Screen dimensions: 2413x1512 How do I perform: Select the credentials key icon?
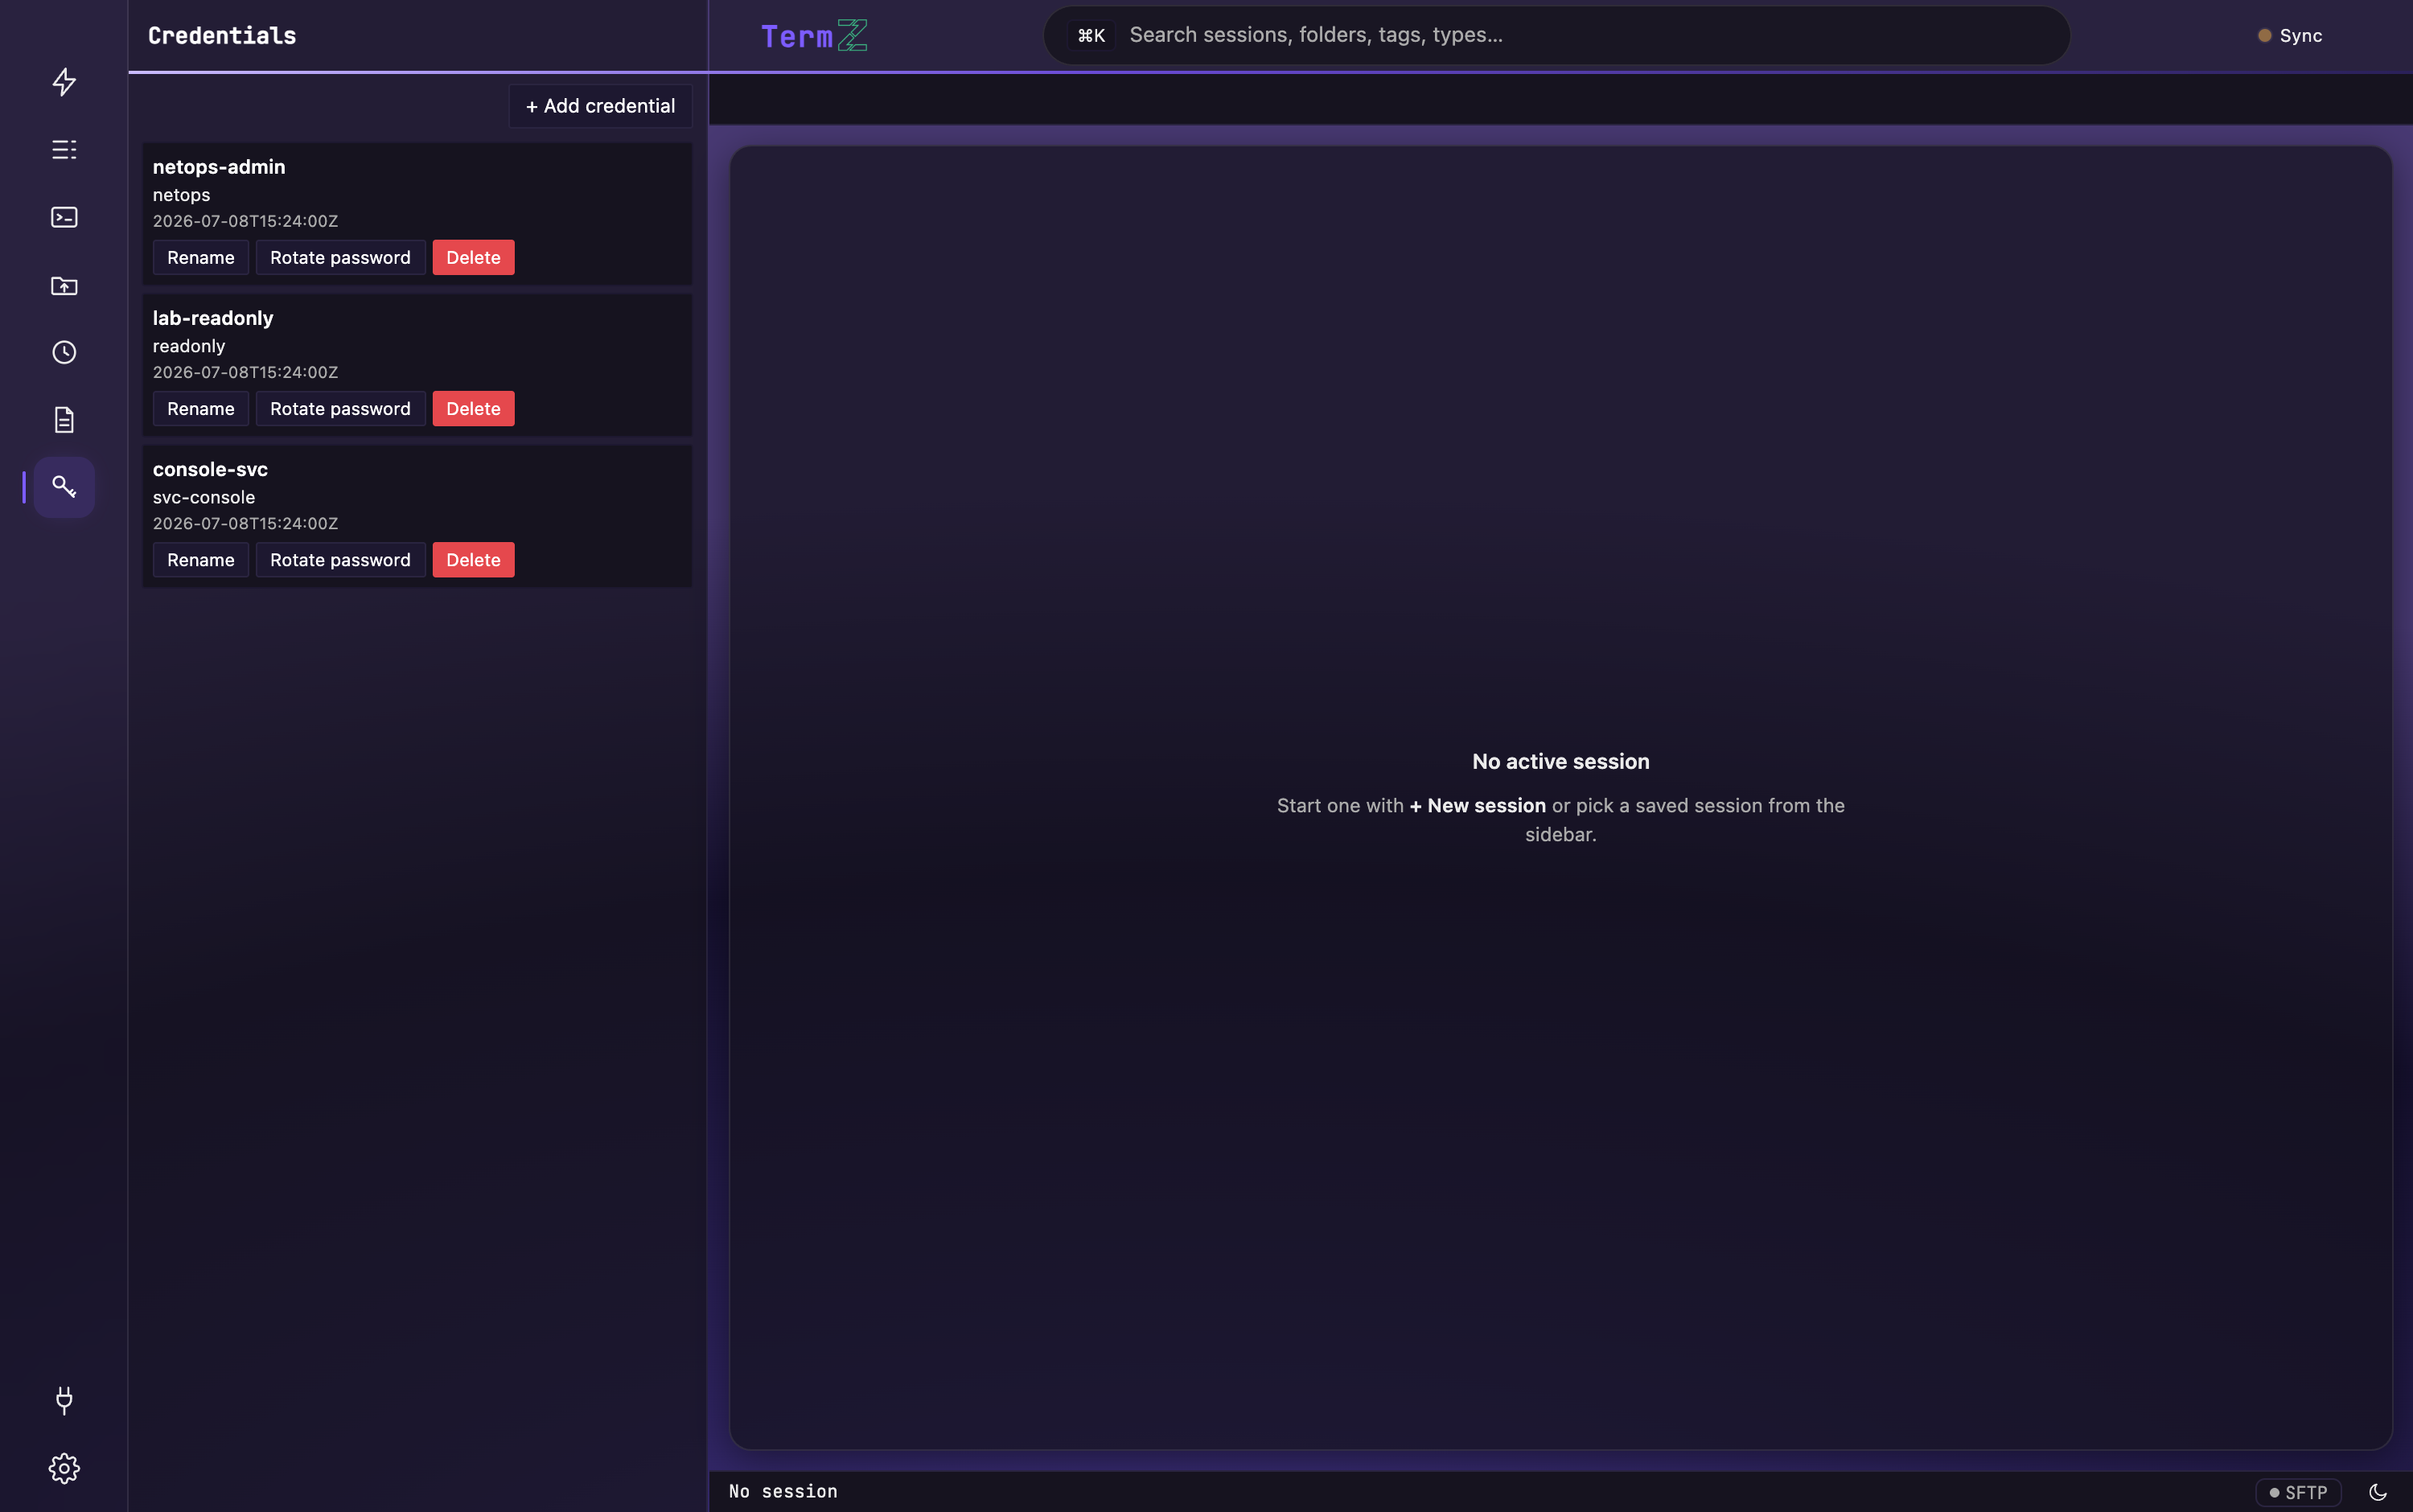[x=64, y=487]
